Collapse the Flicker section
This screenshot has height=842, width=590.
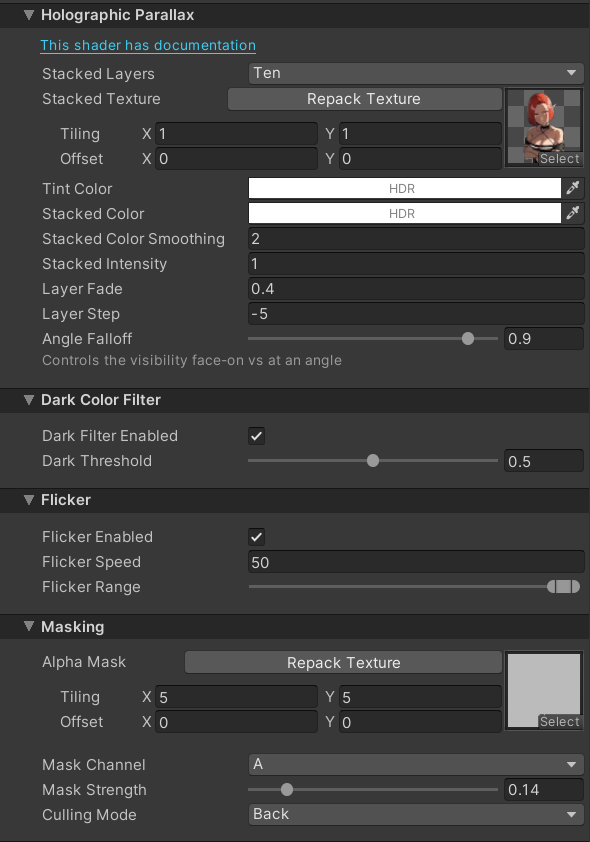(27, 499)
